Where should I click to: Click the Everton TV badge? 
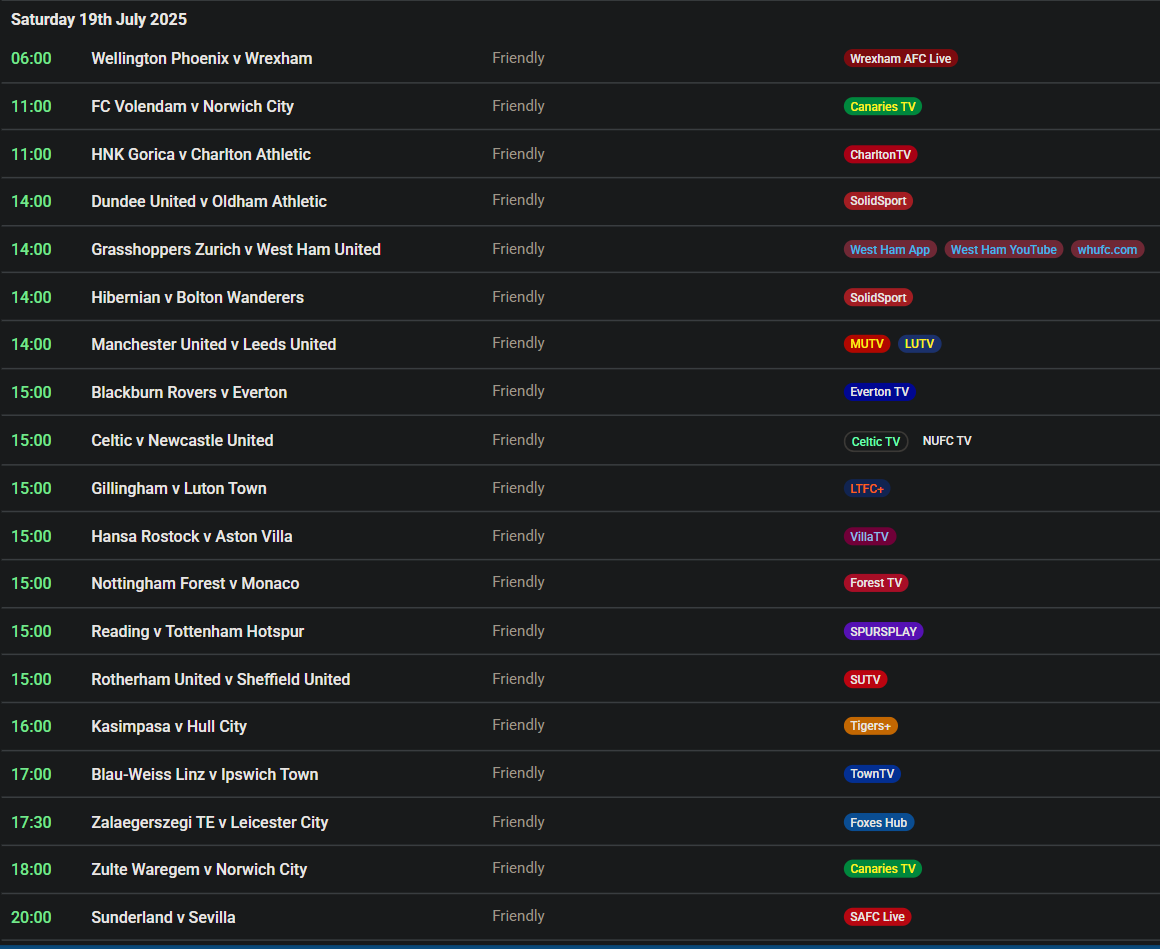tap(880, 392)
